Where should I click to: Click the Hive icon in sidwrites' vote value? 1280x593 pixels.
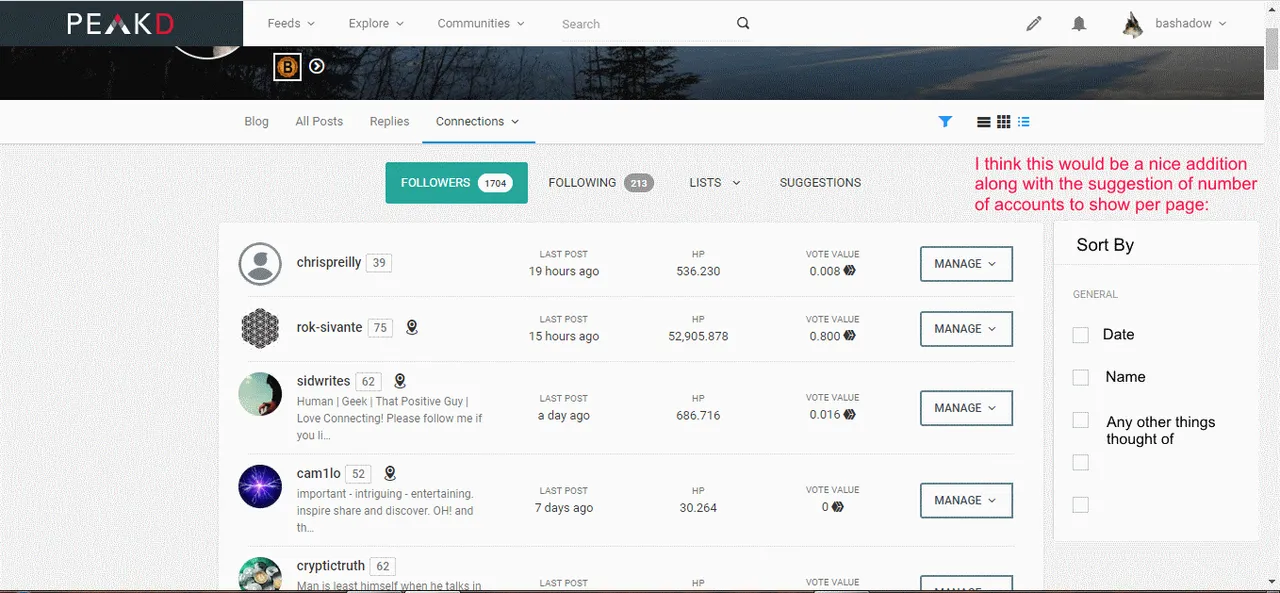click(x=850, y=414)
